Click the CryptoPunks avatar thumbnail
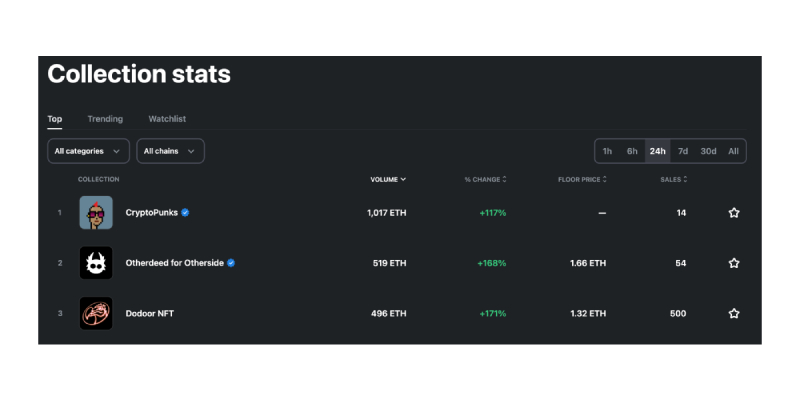The width and height of the screenshot is (800, 400). (96, 213)
